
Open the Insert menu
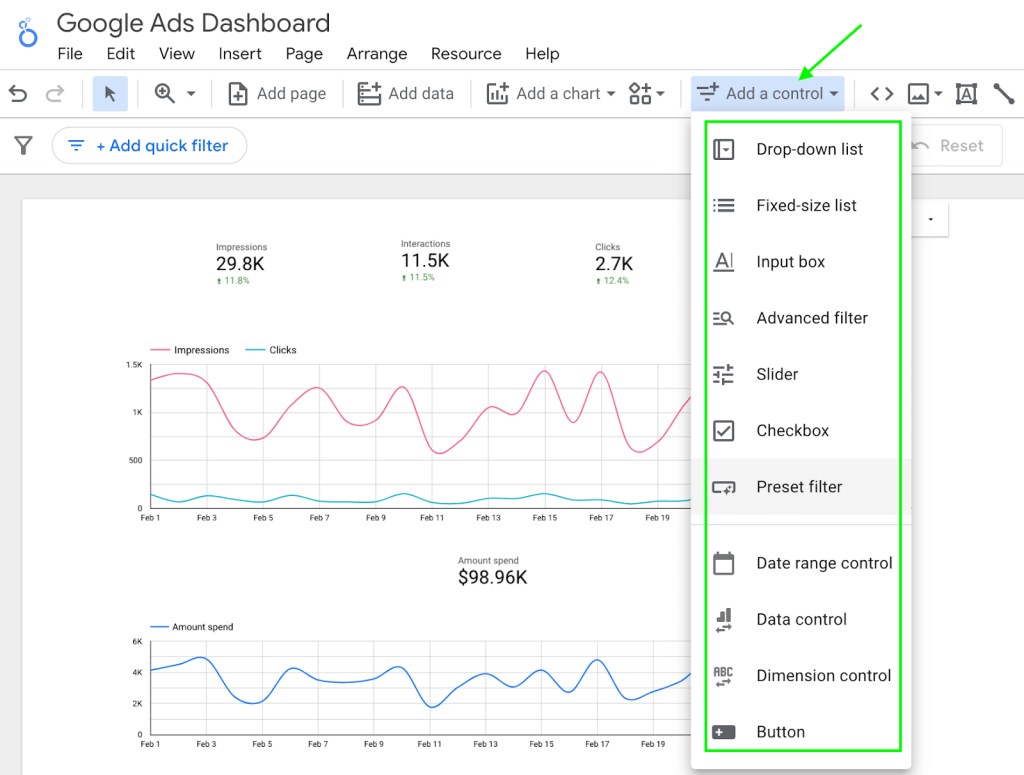pyautogui.click(x=240, y=54)
